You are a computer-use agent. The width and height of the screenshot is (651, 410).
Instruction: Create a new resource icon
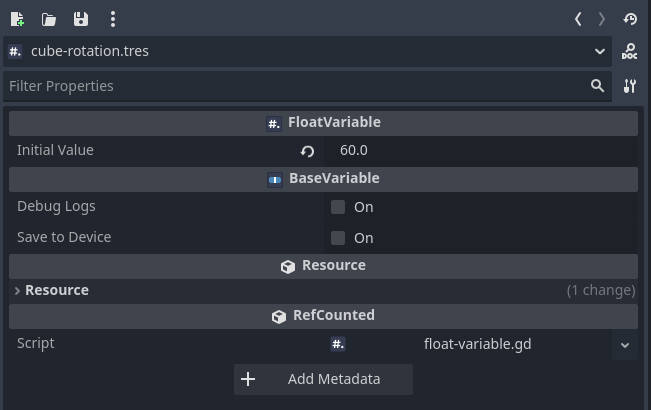point(17,19)
